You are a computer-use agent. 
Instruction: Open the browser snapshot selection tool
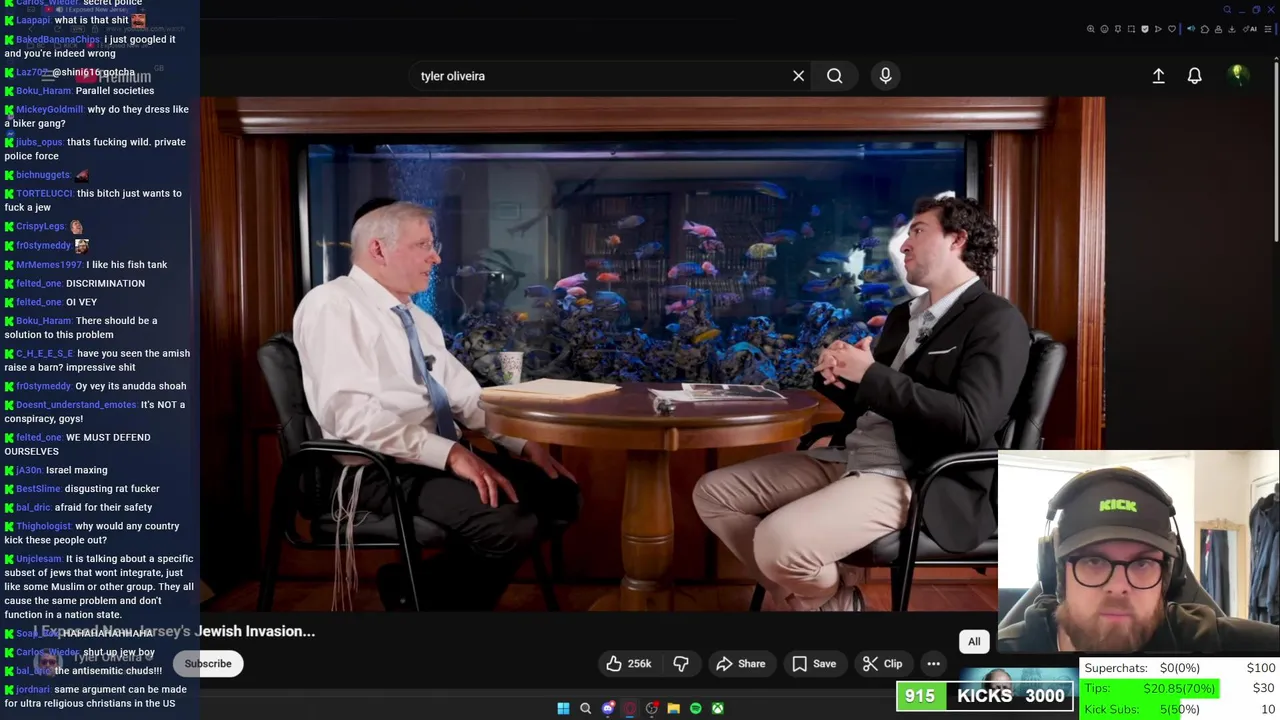pyautogui.click(x=1131, y=29)
